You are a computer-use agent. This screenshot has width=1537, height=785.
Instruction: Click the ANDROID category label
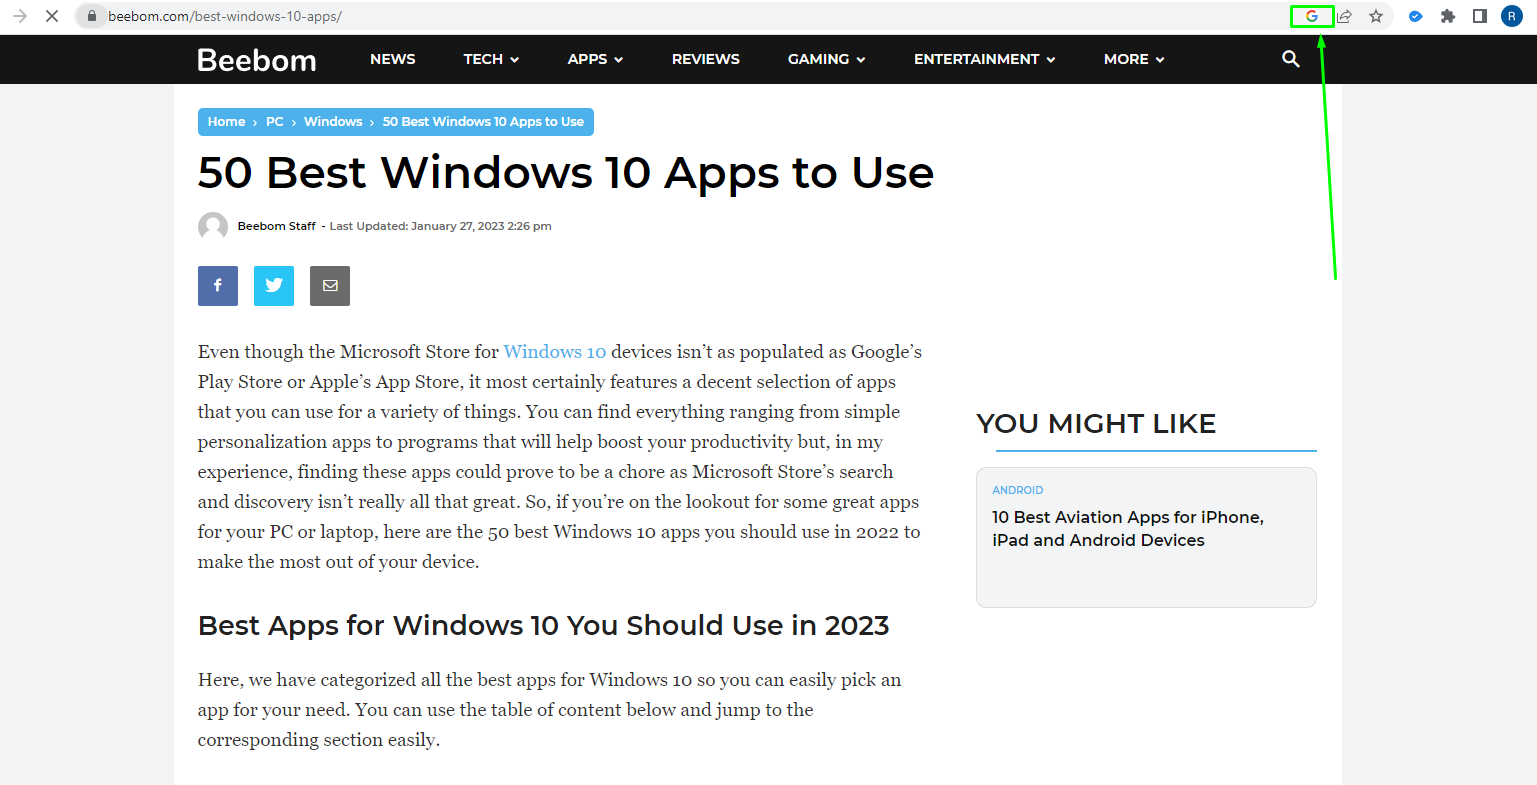[1018, 490]
